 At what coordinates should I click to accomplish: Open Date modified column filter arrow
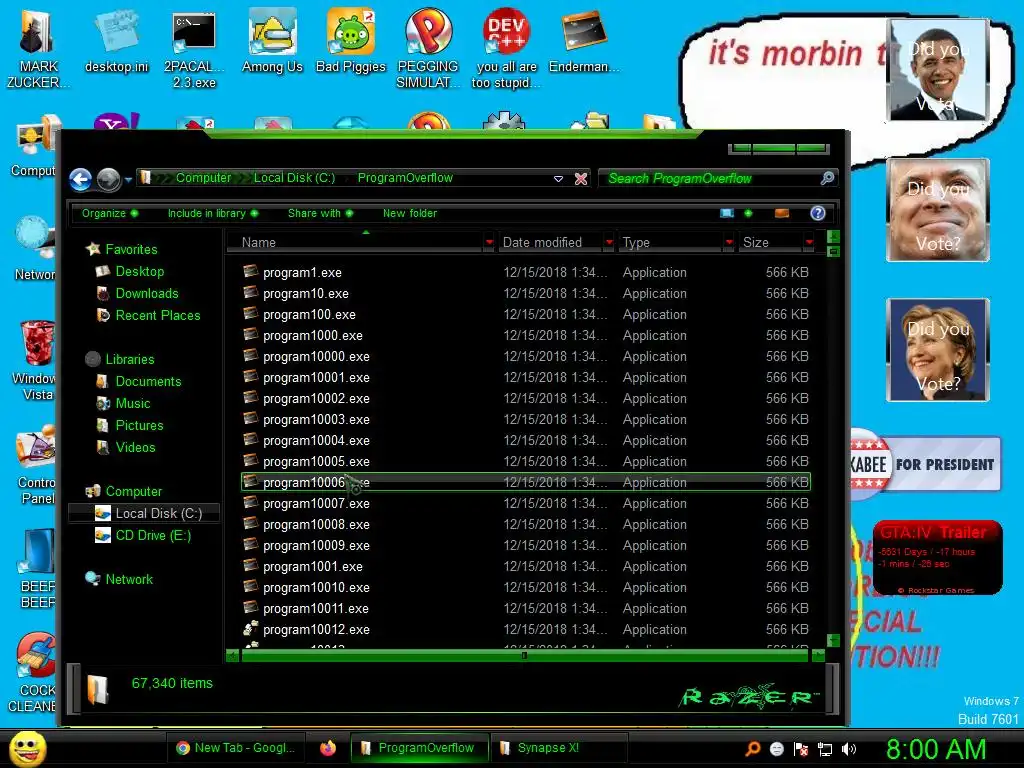[609, 242]
